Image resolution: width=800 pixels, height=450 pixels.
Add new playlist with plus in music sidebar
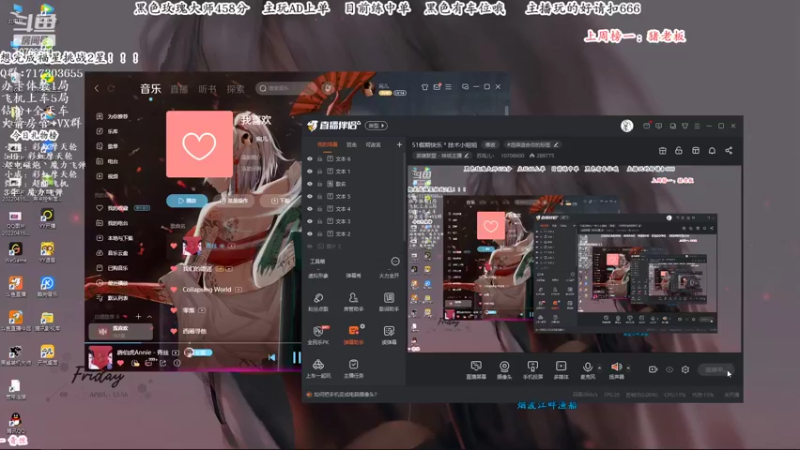tap(138, 317)
